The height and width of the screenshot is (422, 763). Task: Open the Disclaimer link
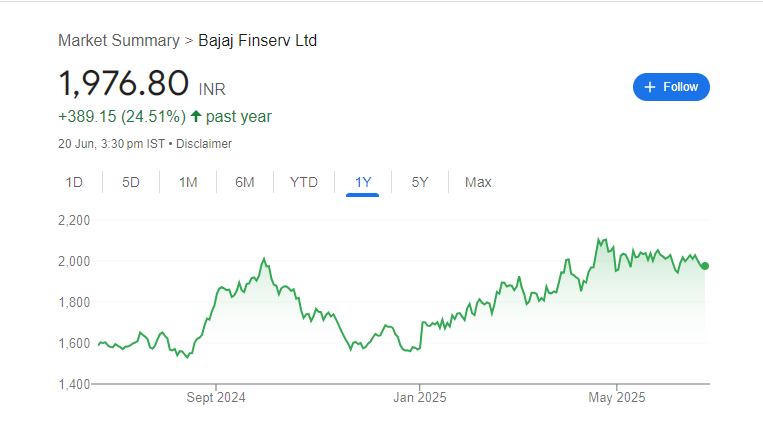[x=203, y=144]
